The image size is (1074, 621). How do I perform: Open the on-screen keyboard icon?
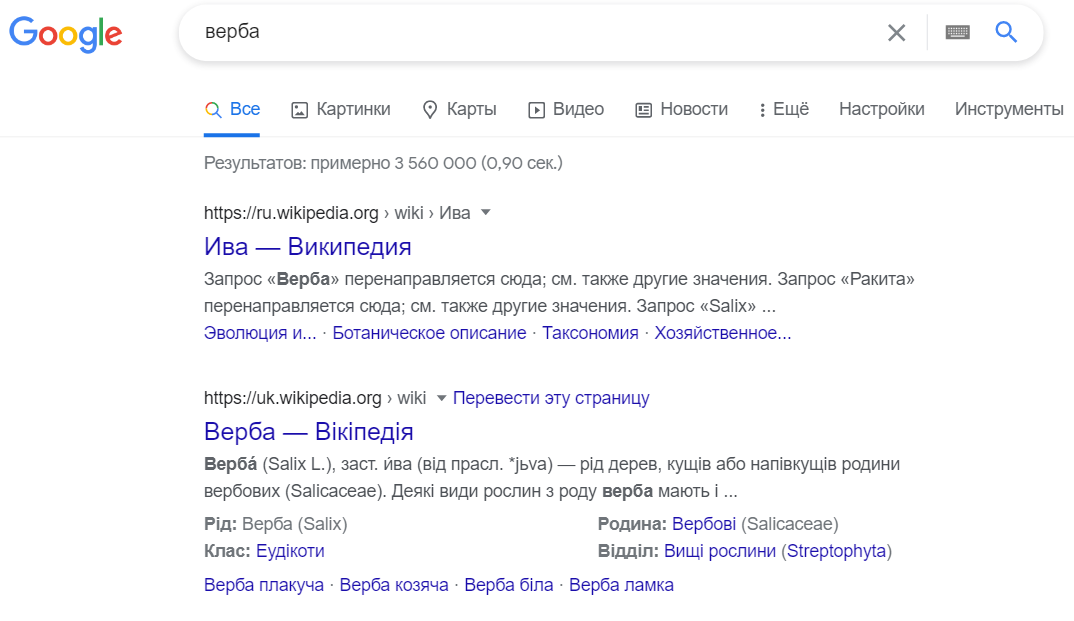[x=958, y=32]
